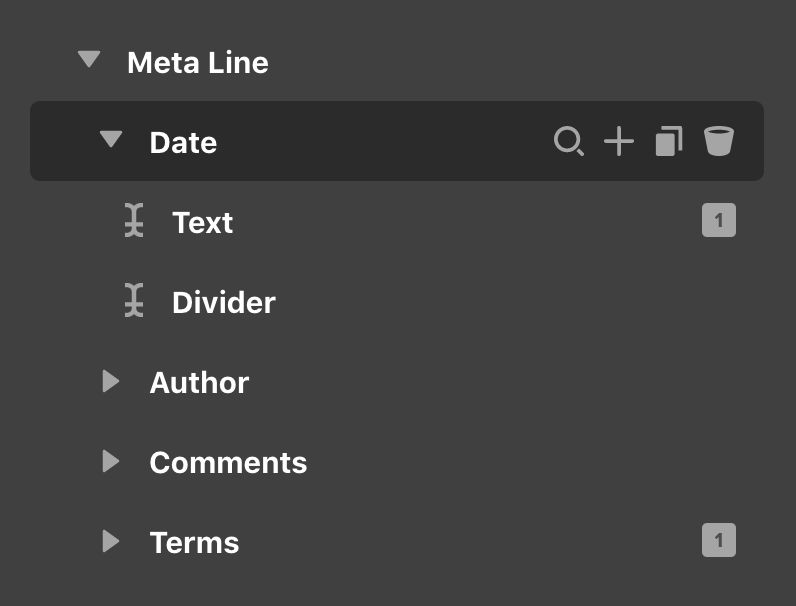This screenshot has width=796, height=606.
Task: Click the text cursor icon beside Divider
Action: (x=134, y=300)
